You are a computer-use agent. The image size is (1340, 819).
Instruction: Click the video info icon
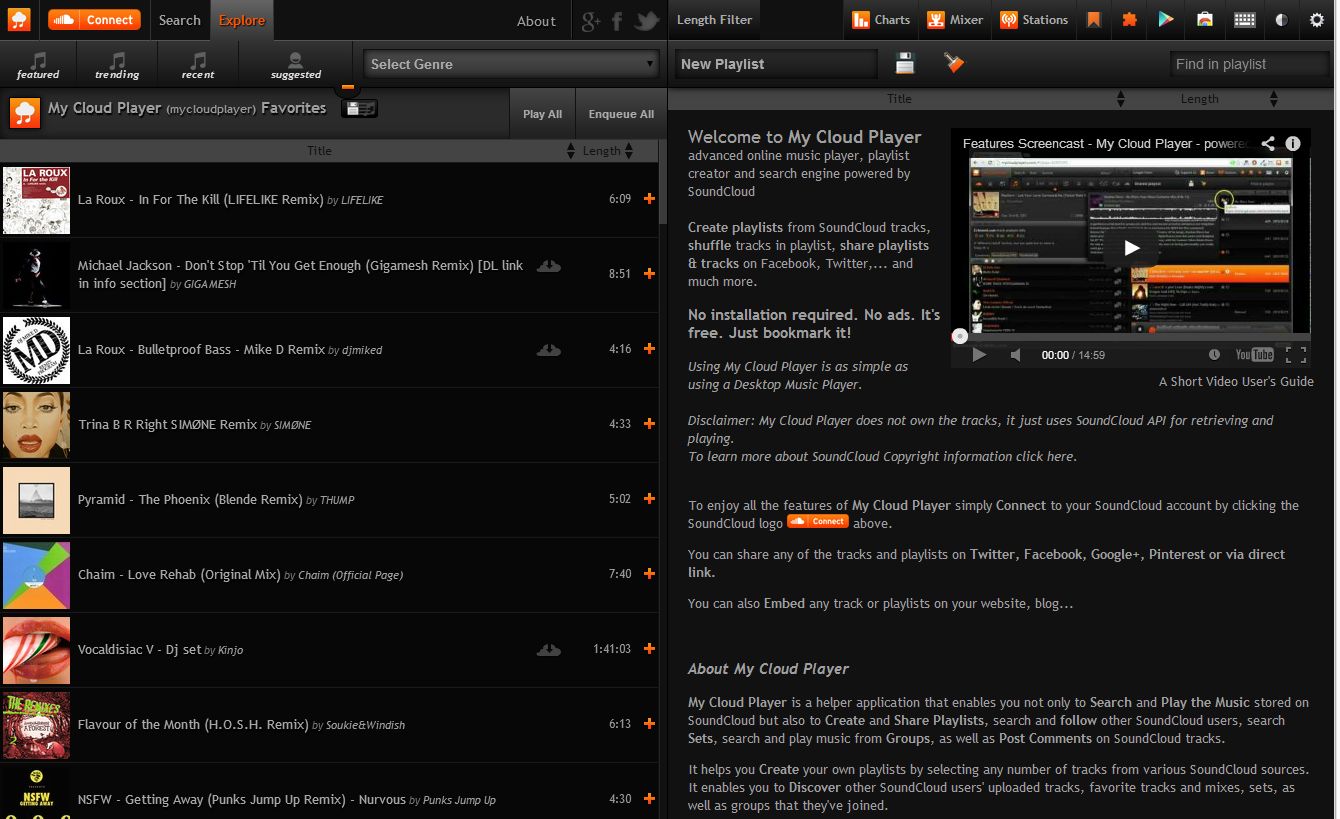(1293, 143)
